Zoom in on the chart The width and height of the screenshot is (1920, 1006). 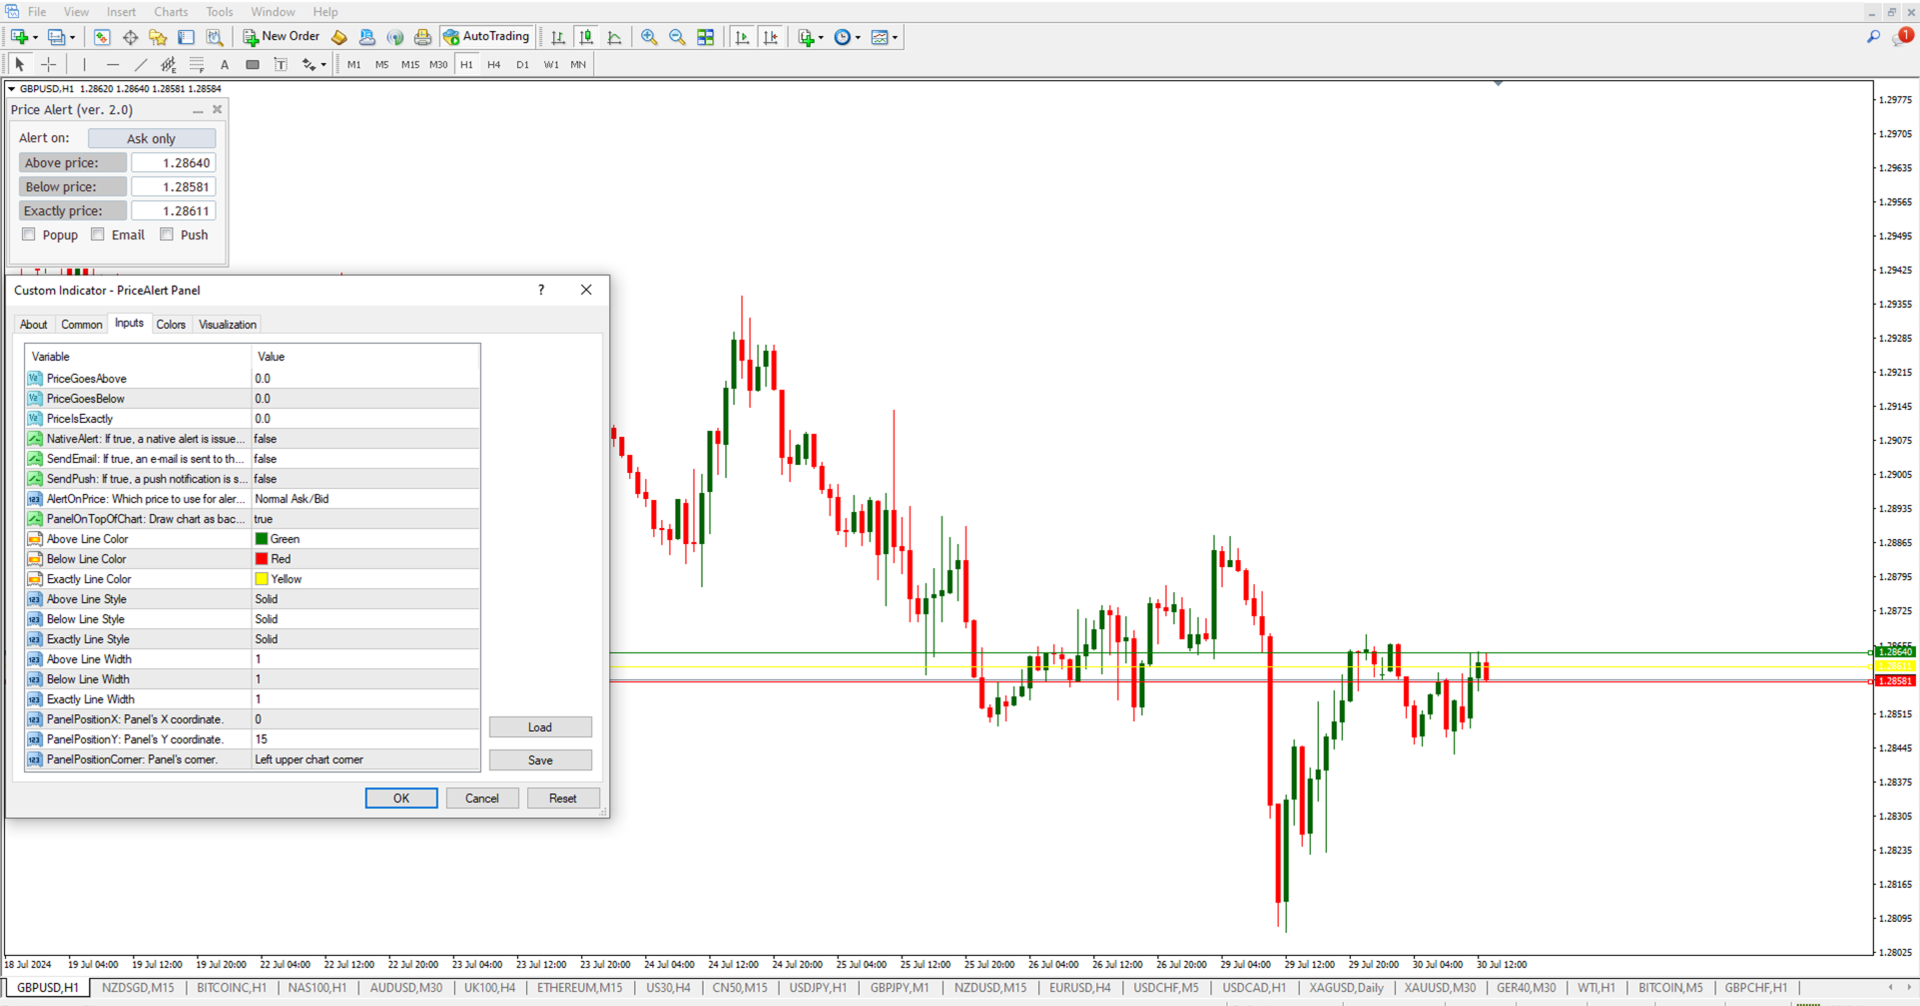click(649, 37)
